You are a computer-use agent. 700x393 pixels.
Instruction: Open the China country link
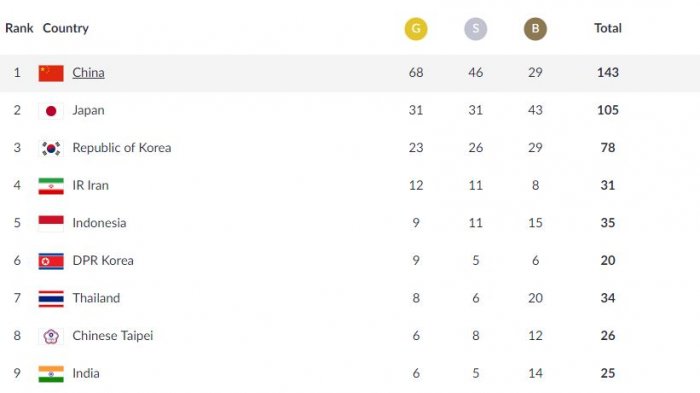pos(88,73)
